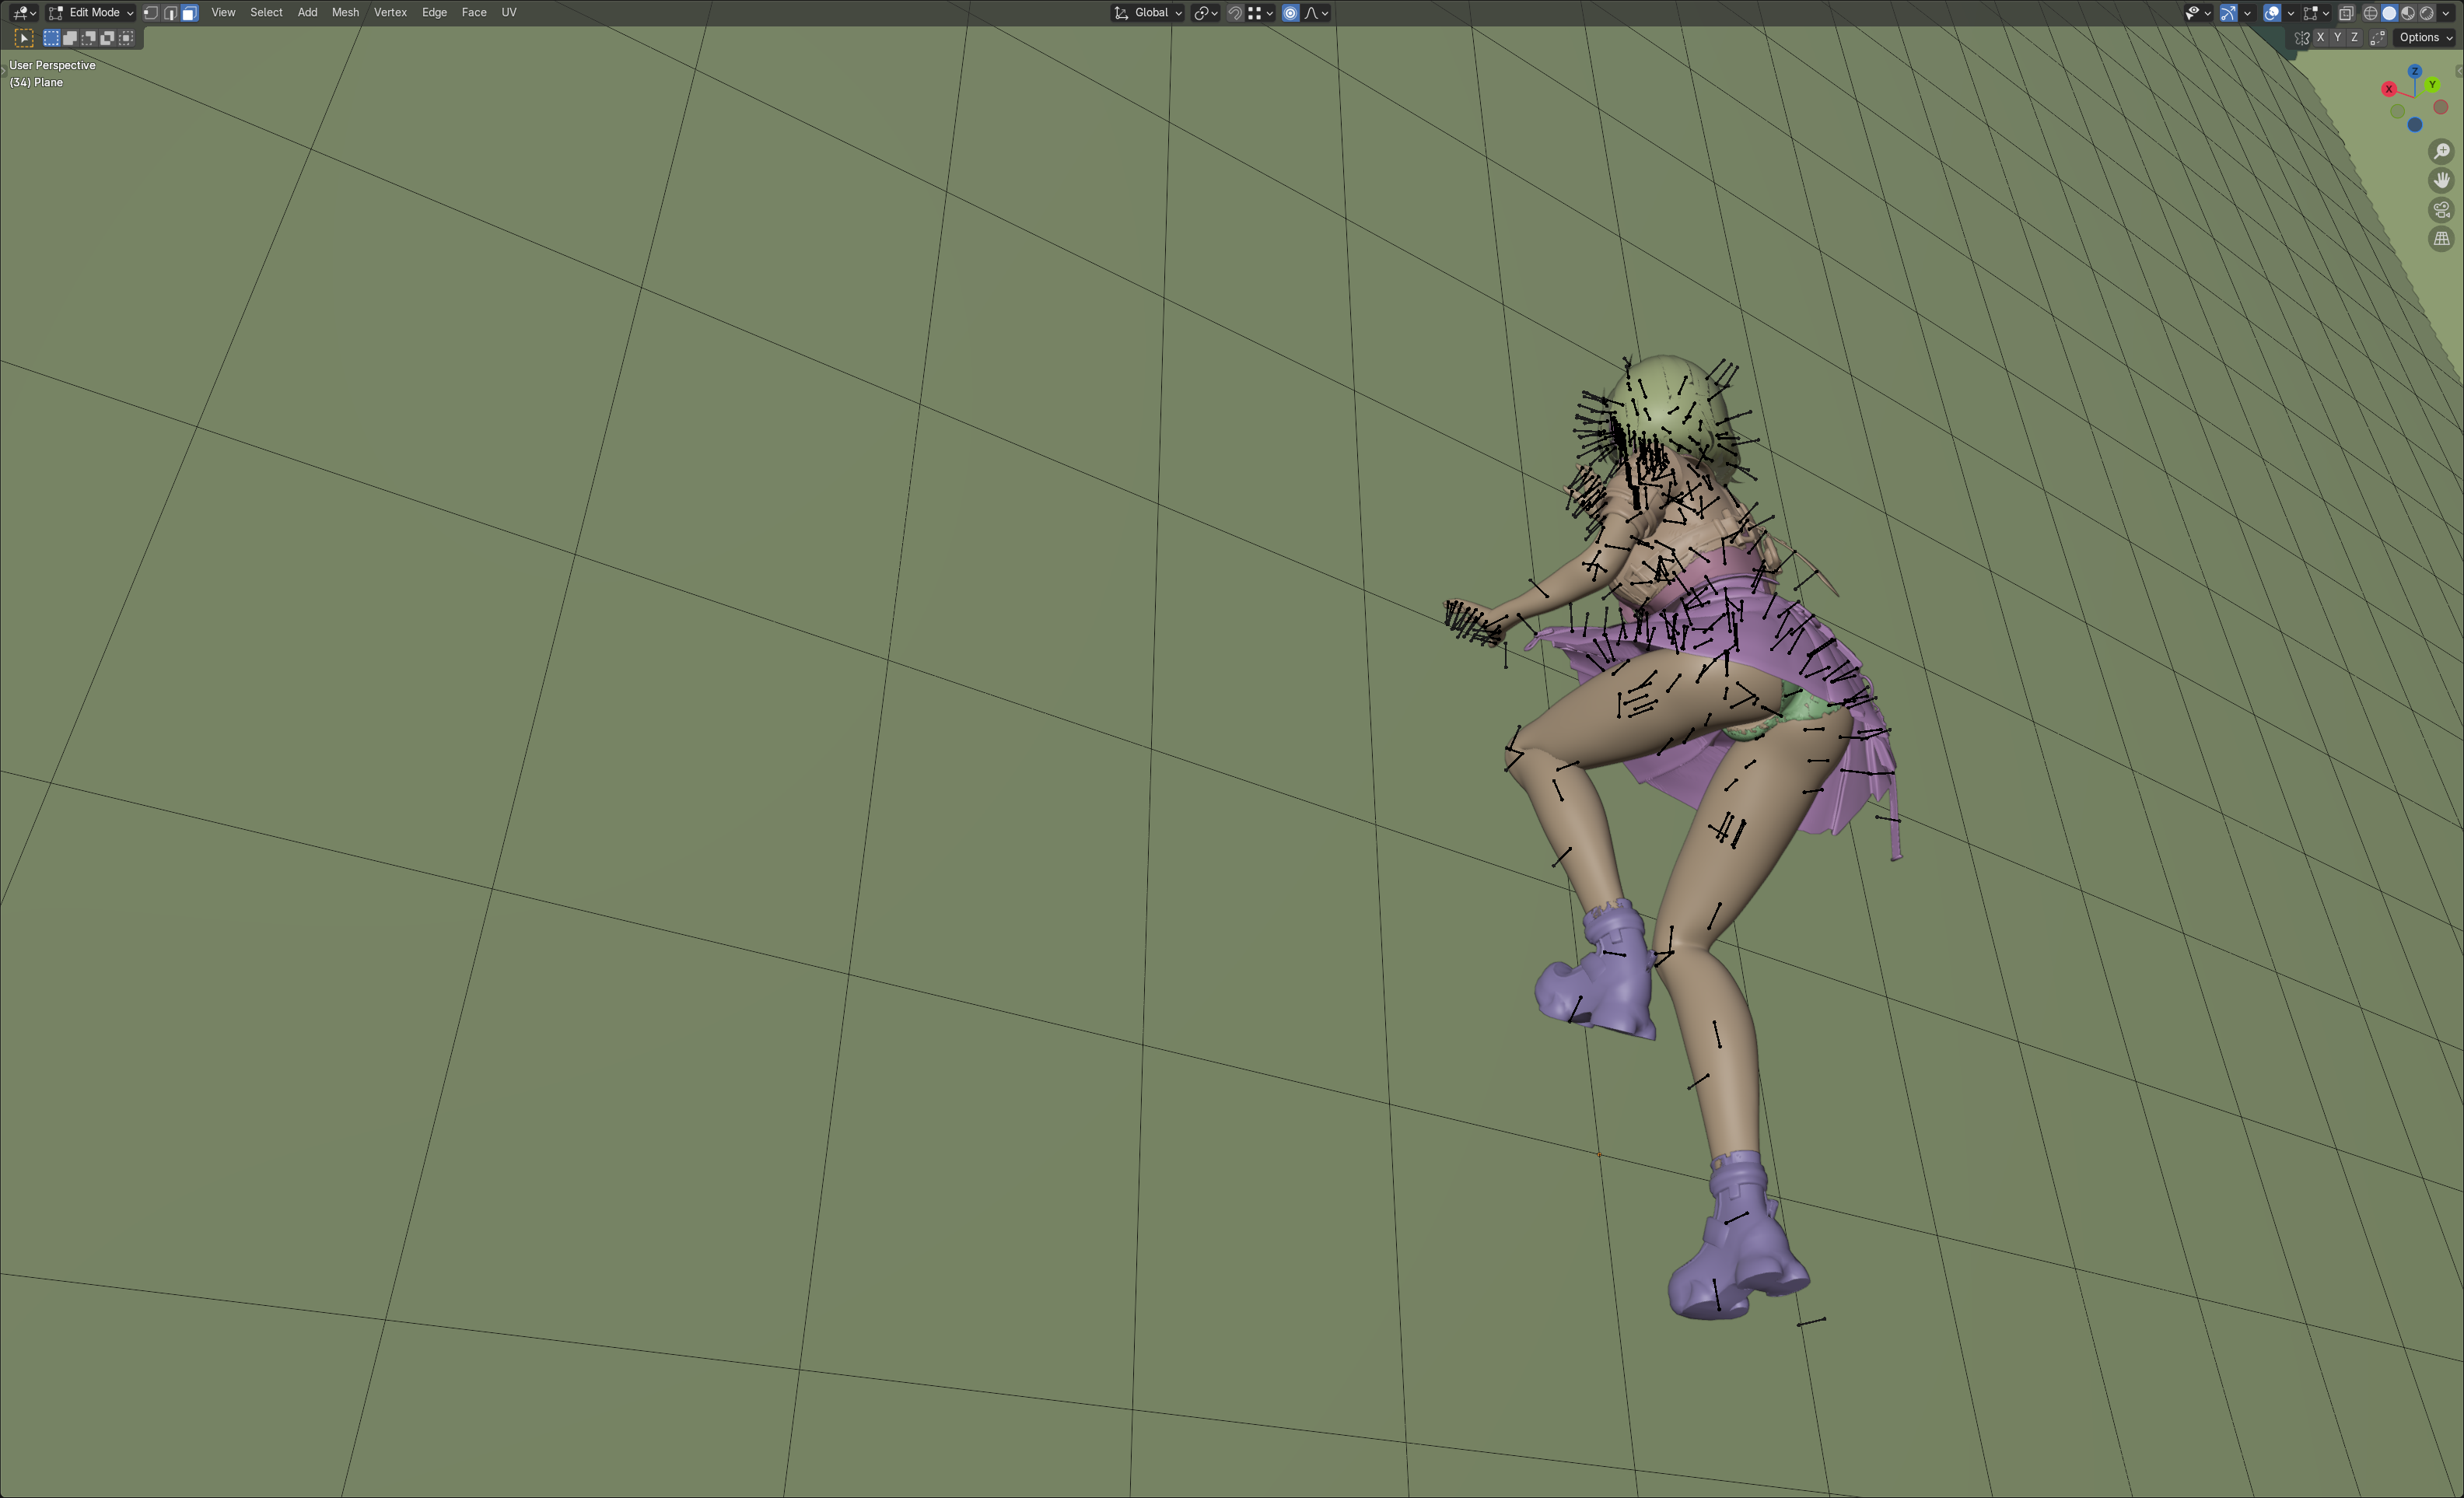Click the green Y axis gizmo
The height and width of the screenshot is (1498, 2464).
point(2432,85)
